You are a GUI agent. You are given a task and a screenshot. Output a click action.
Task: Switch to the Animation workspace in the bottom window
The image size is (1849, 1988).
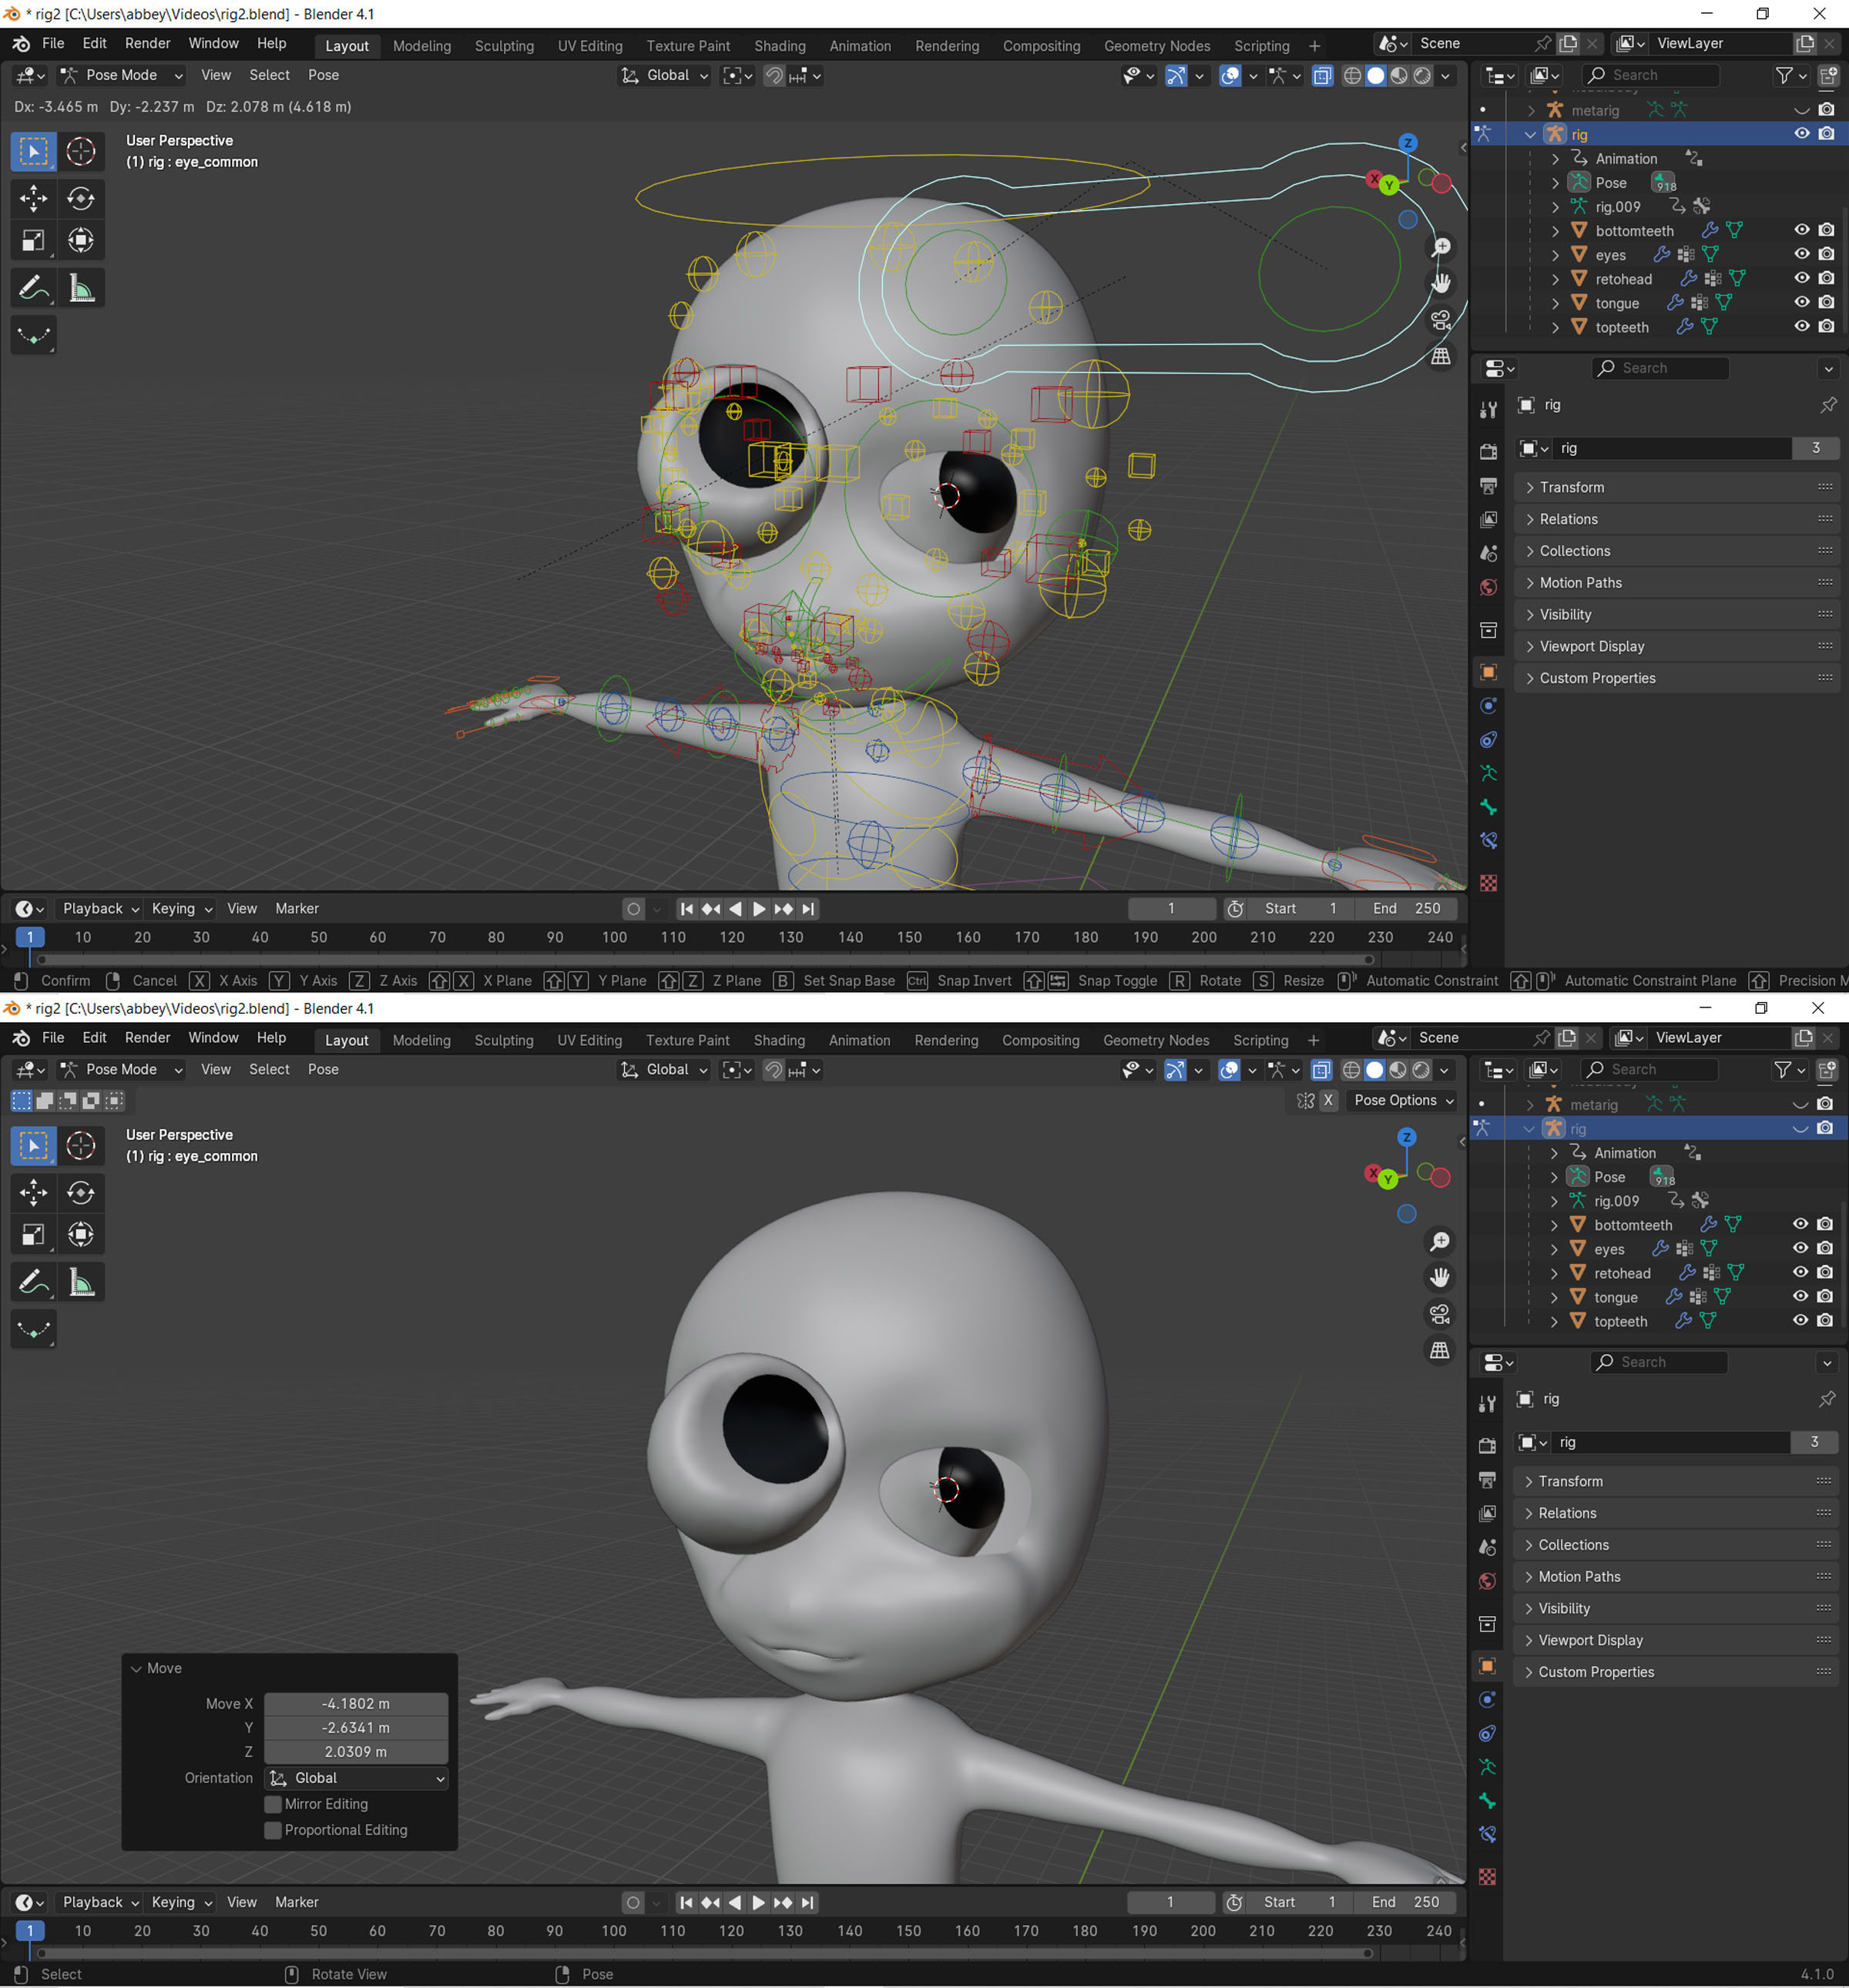[x=859, y=1040]
